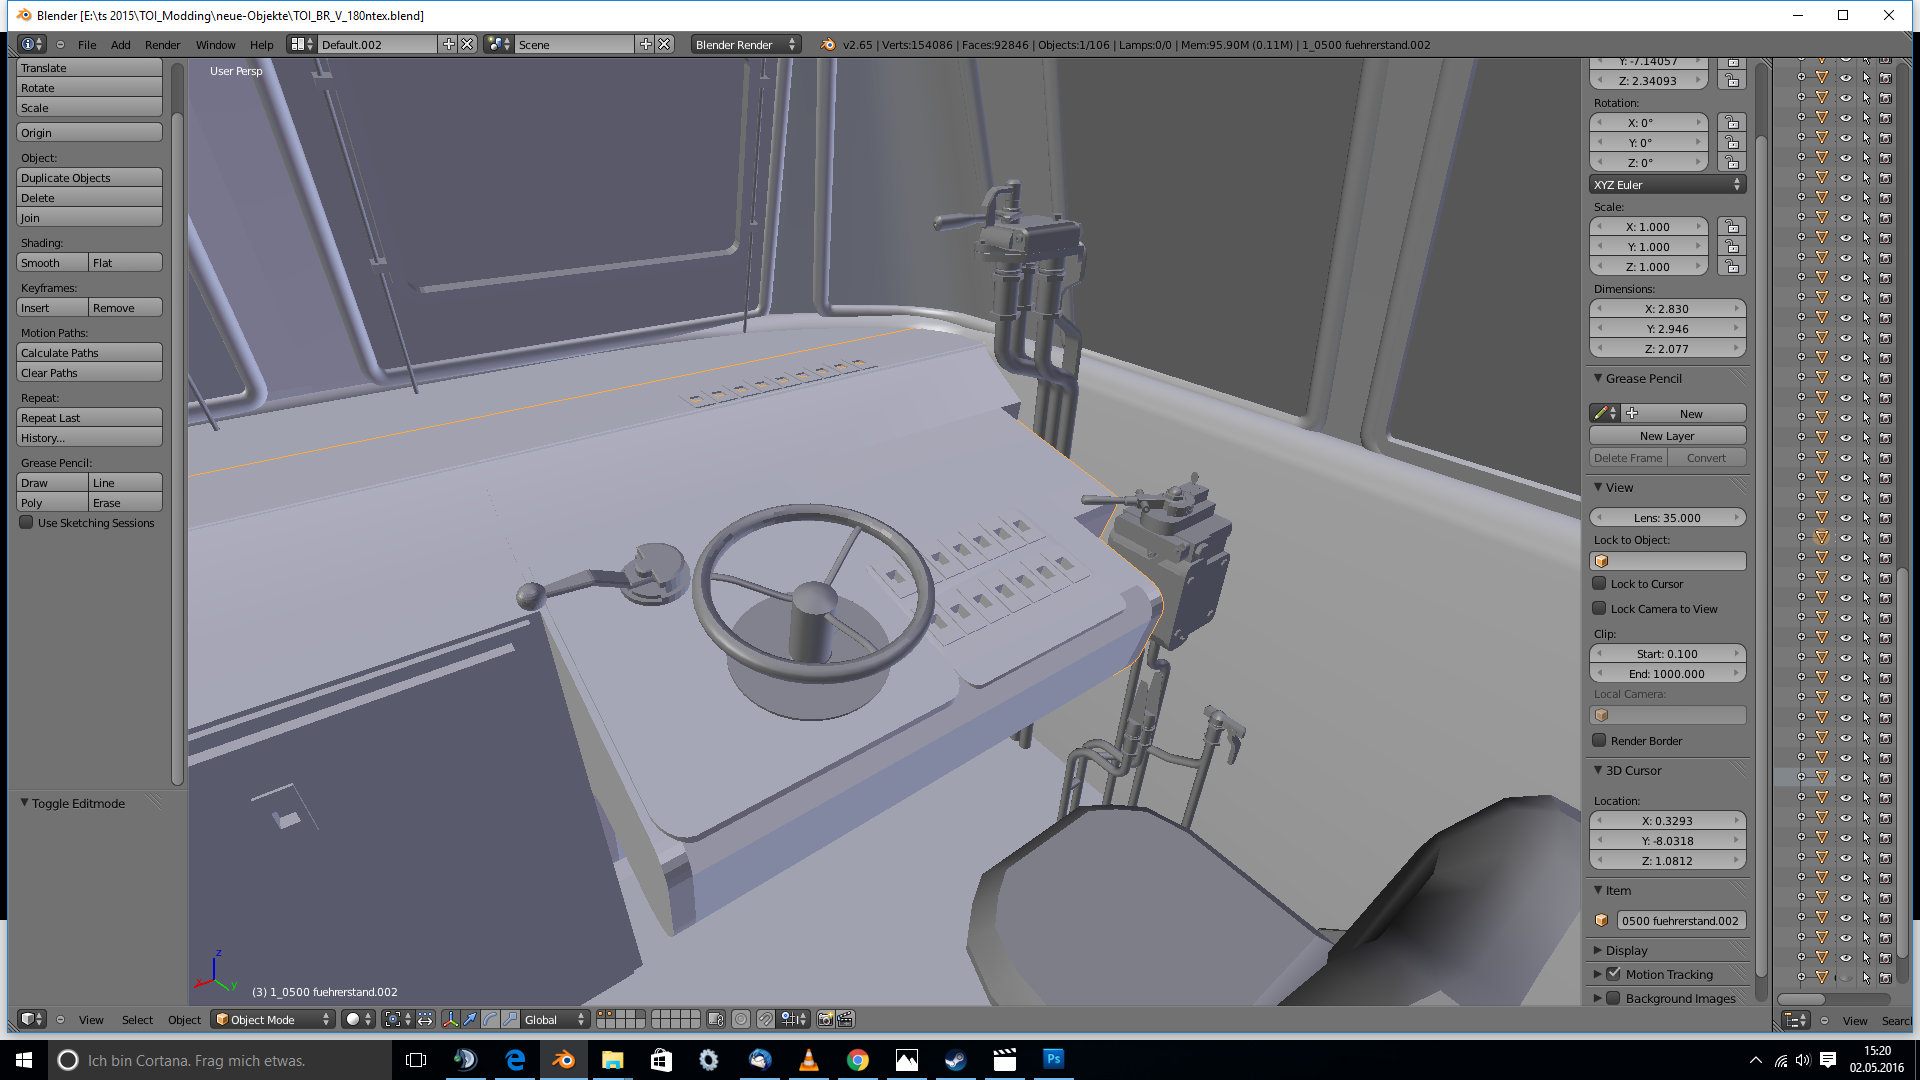Enable Use Sketching Sessions checkbox
Viewport: 1920px width, 1080px height.
27,523
